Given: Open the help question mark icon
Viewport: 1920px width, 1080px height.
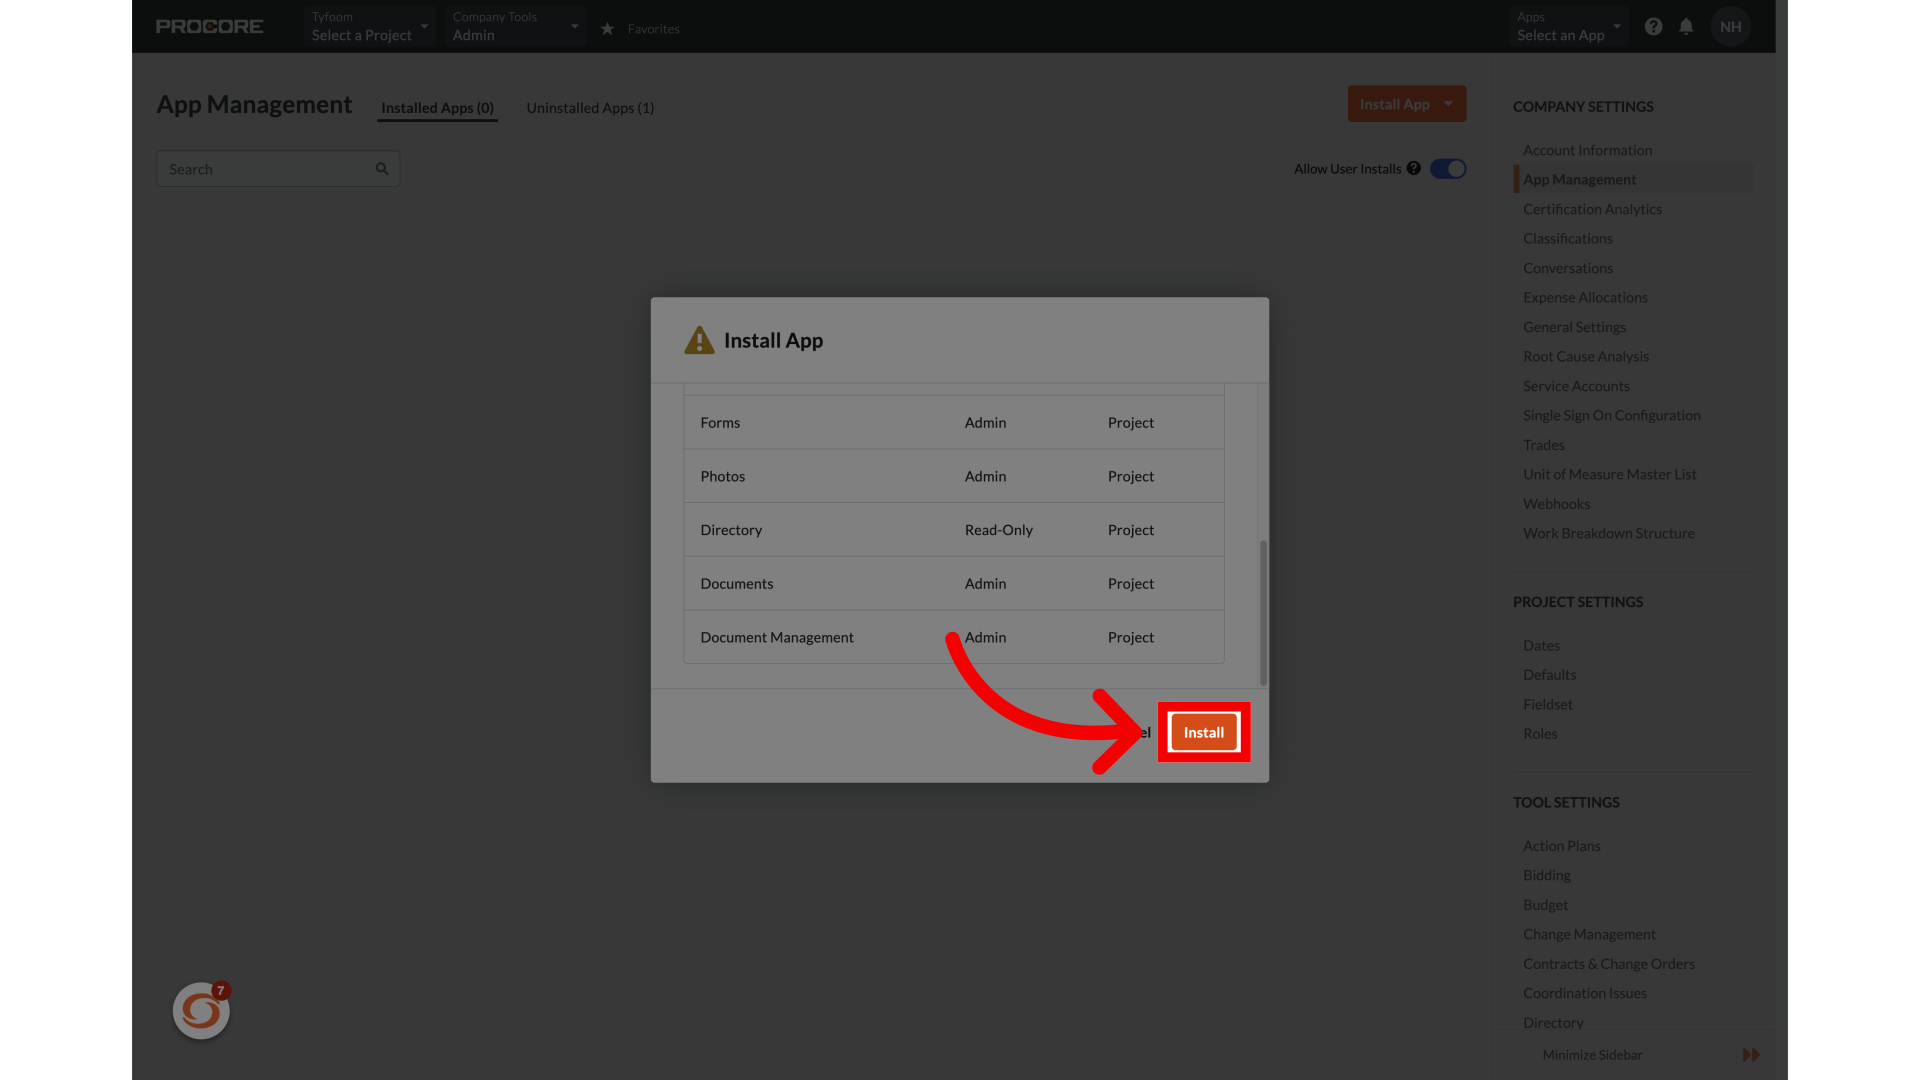Looking at the screenshot, I should tap(1653, 27).
